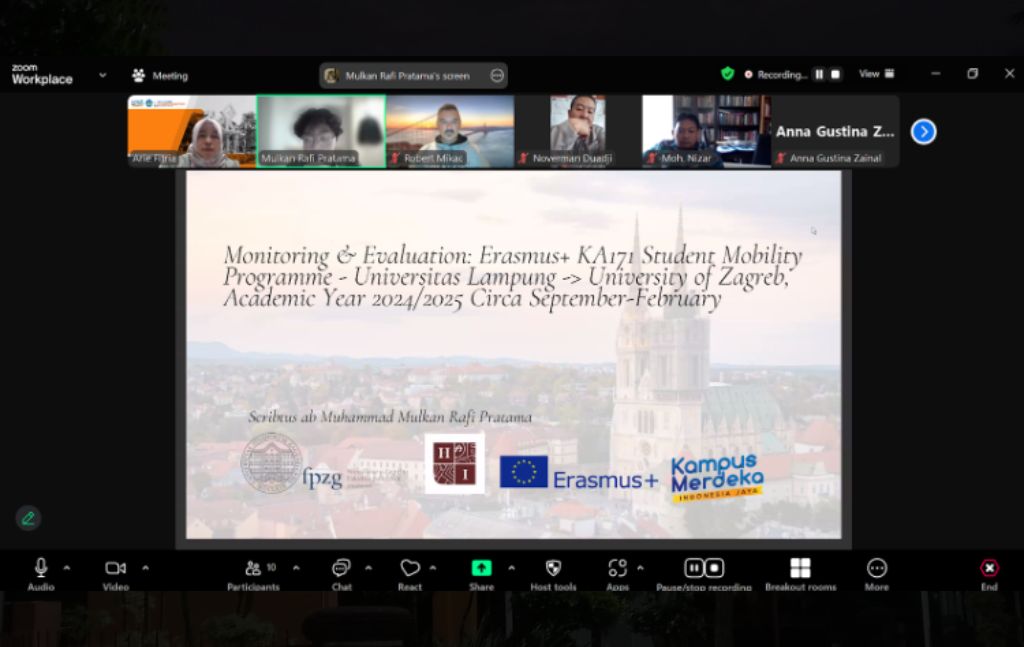Click the blue arrow to see more participants
Image resolution: width=1024 pixels, height=647 pixels.
[x=922, y=131]
